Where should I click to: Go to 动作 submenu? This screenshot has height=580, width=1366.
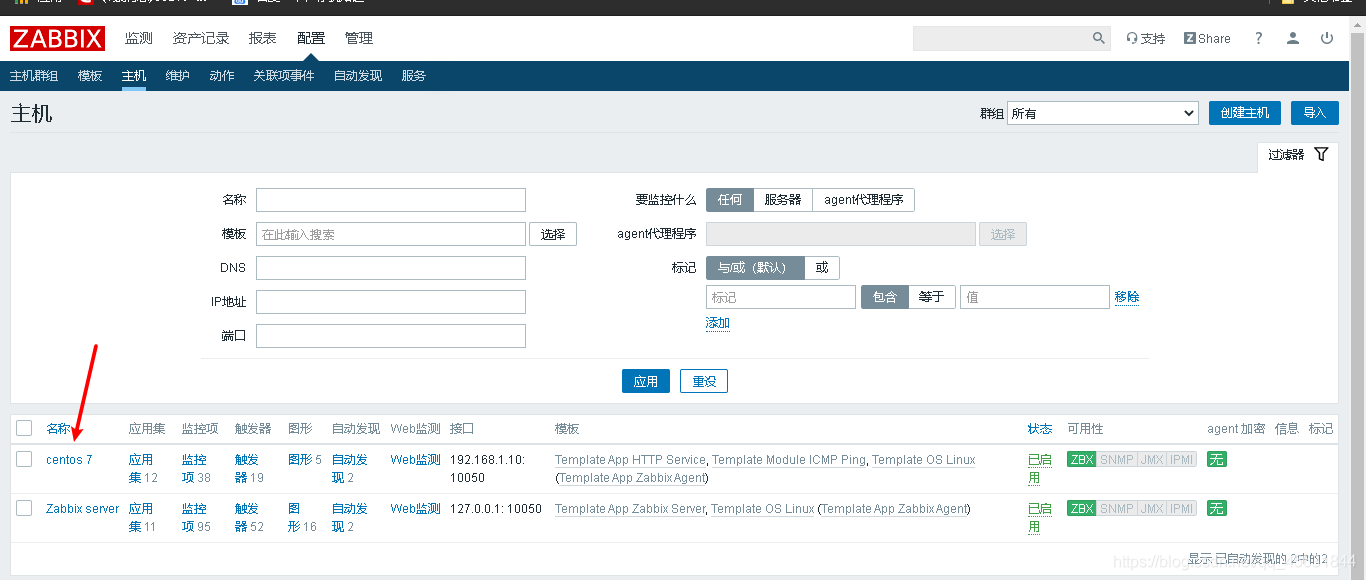click(222, 76)
